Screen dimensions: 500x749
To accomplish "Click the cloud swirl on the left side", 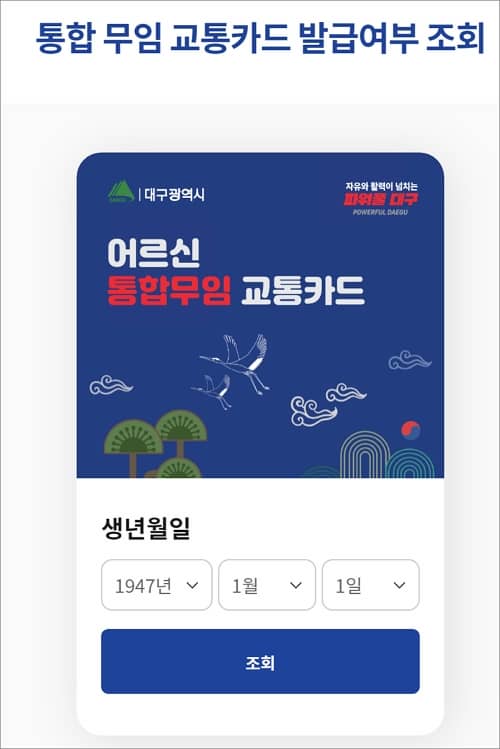I will coord(111,385).
